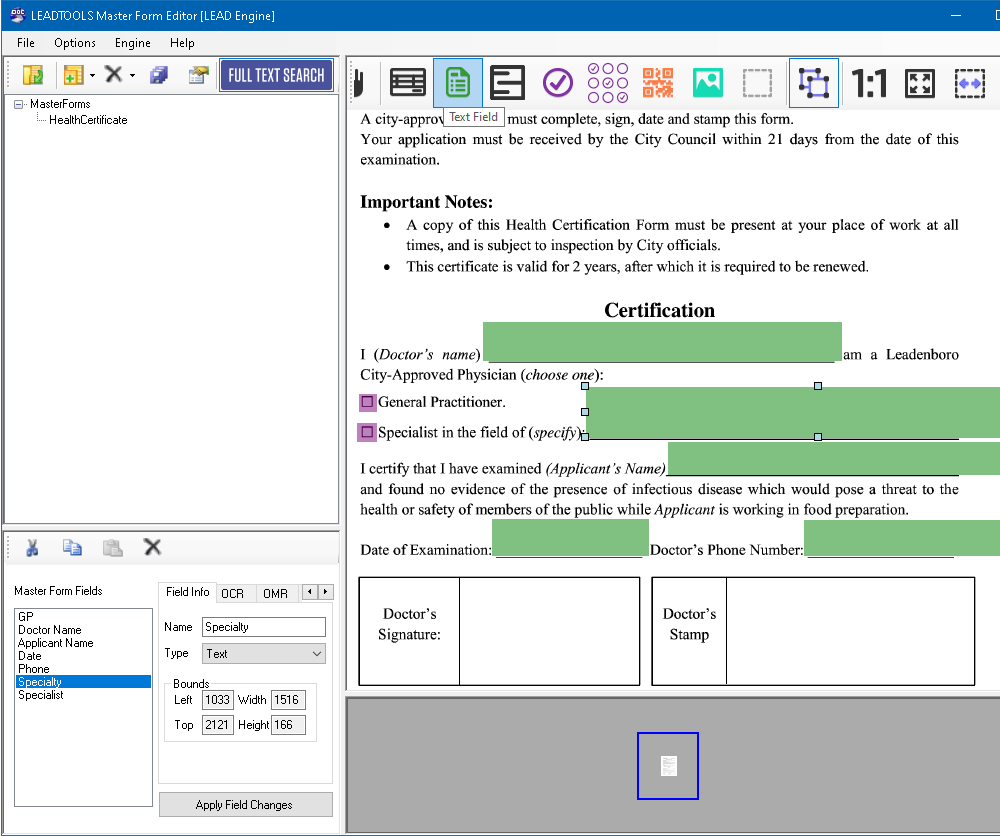Click the FULL TEXT SEARCH button
This screenshot has width=1000, height=836.
click(276, 75)
